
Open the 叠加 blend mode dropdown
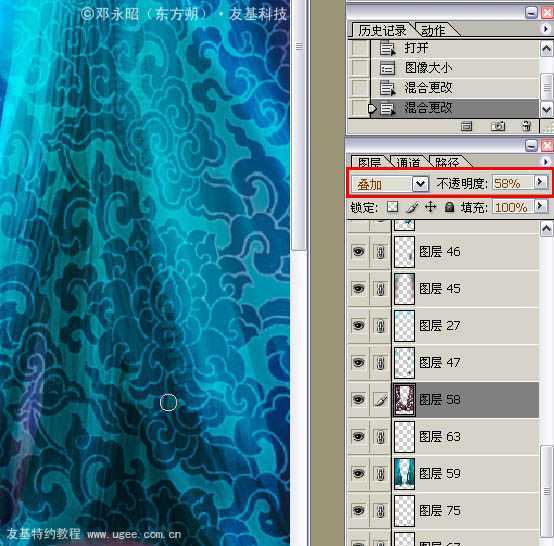click(x=420, y=184)
